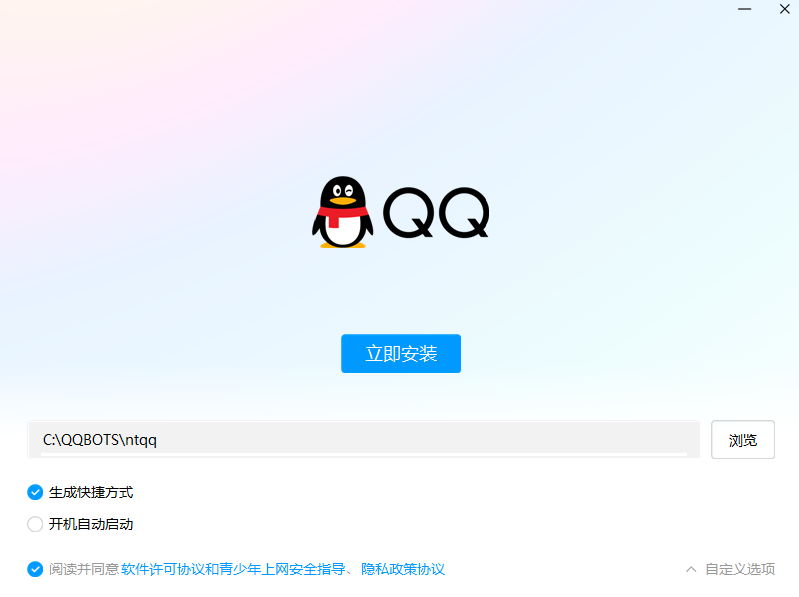The width and height of the screenshot is (799, 597).
Task: Click the QQ penguin mascot logo
Action: [x=342, y=212]
